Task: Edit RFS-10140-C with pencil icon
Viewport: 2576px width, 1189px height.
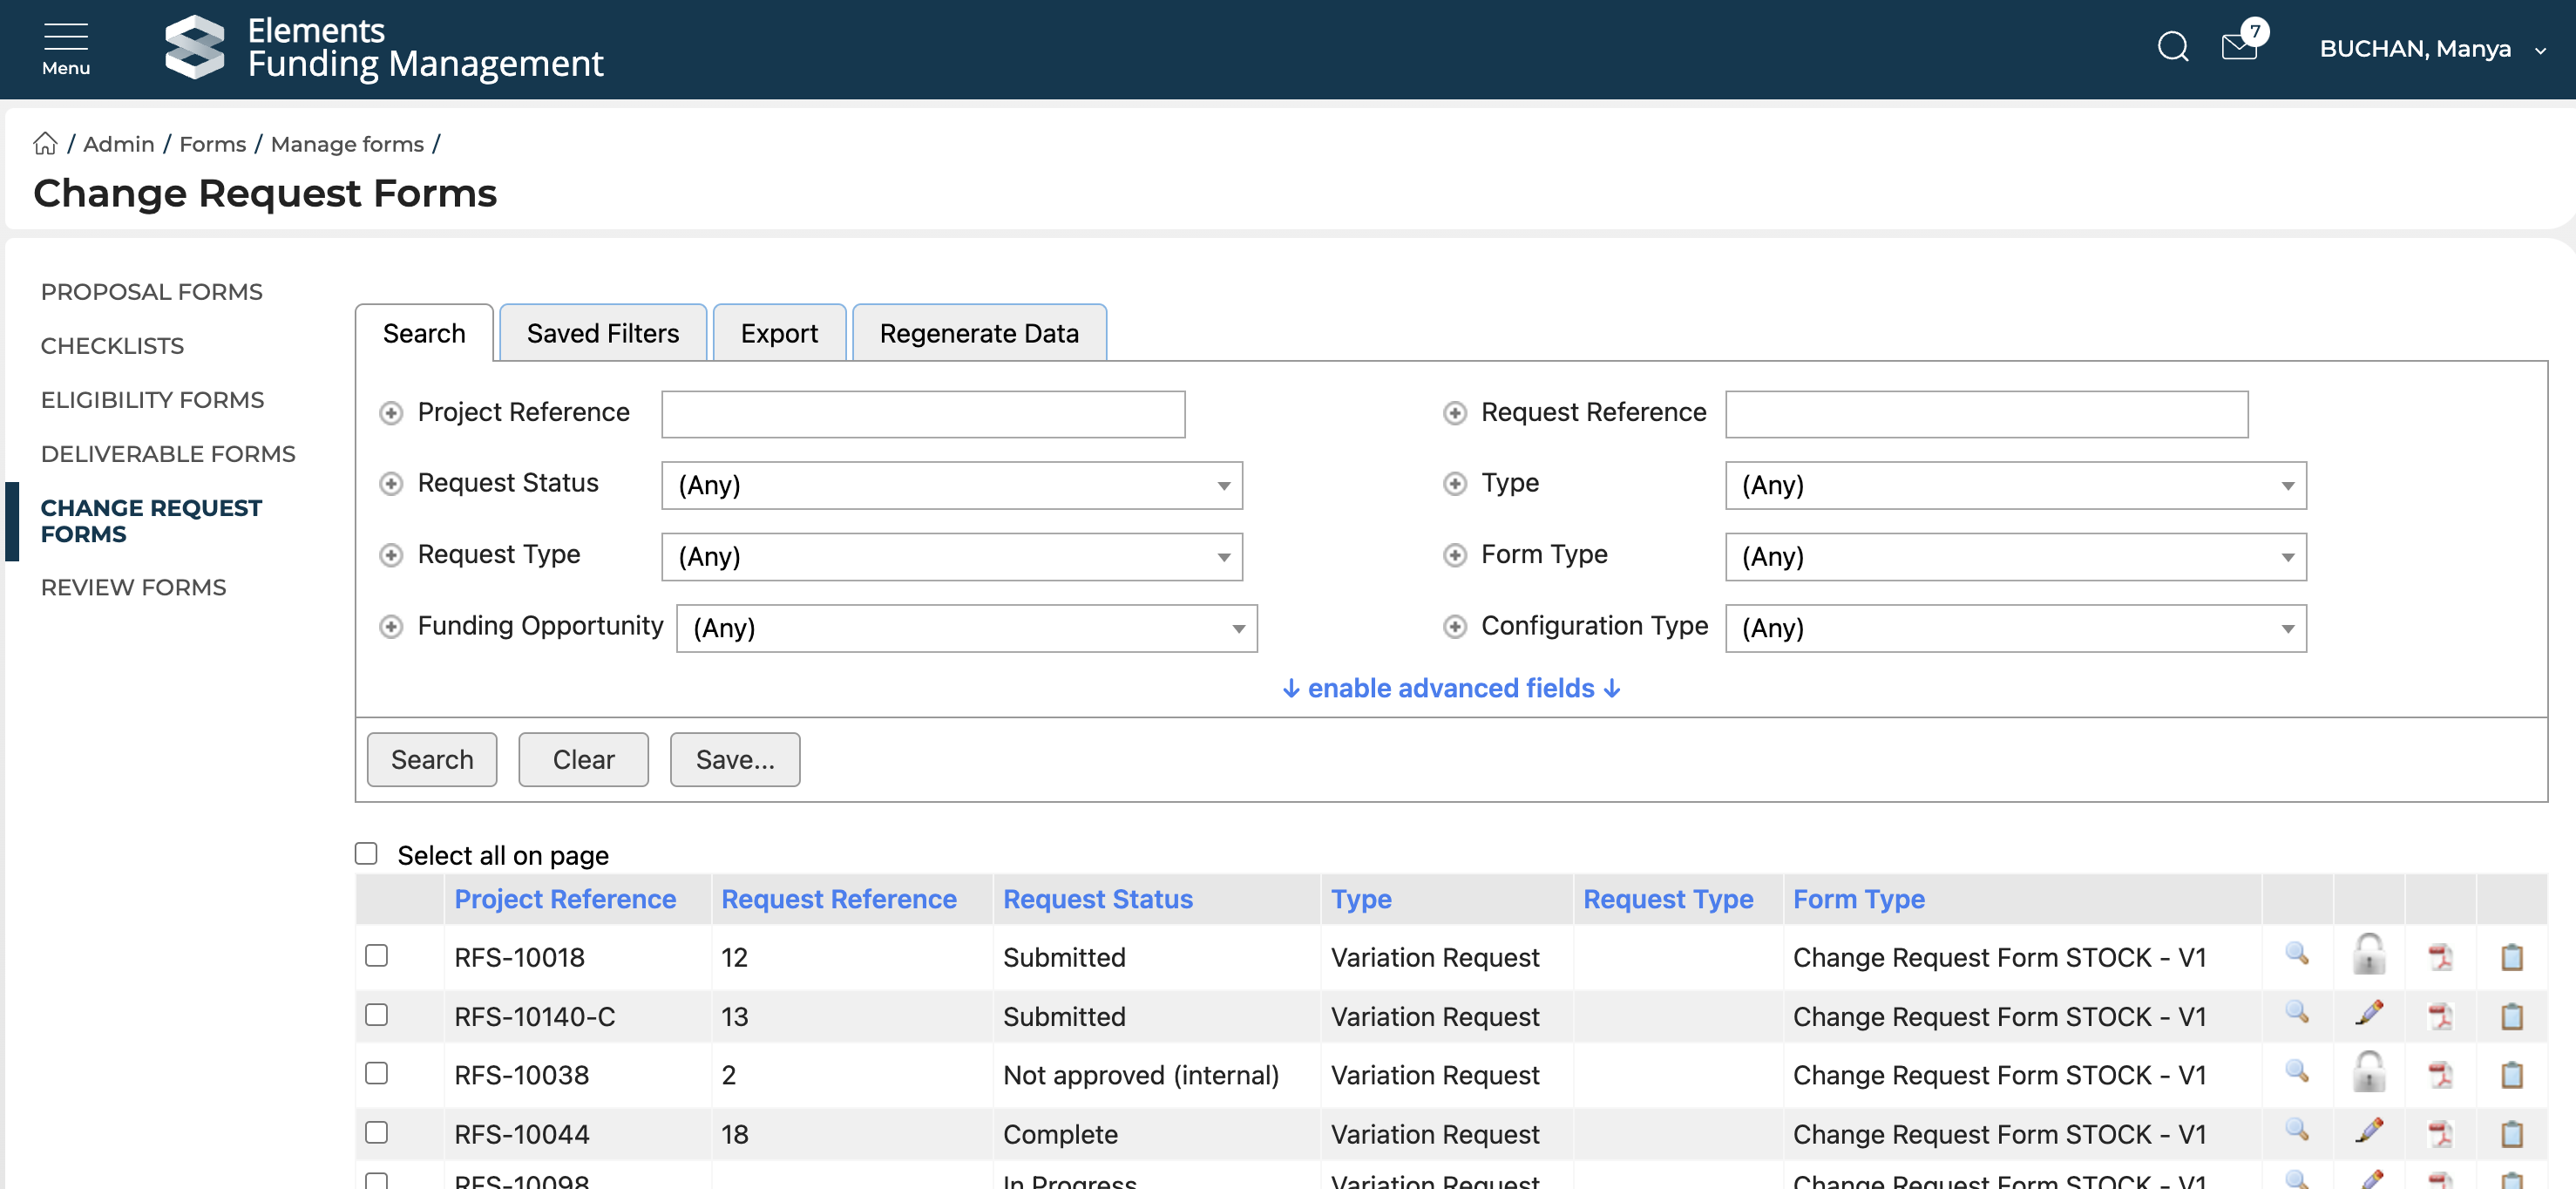Action: point(2368,1014)
